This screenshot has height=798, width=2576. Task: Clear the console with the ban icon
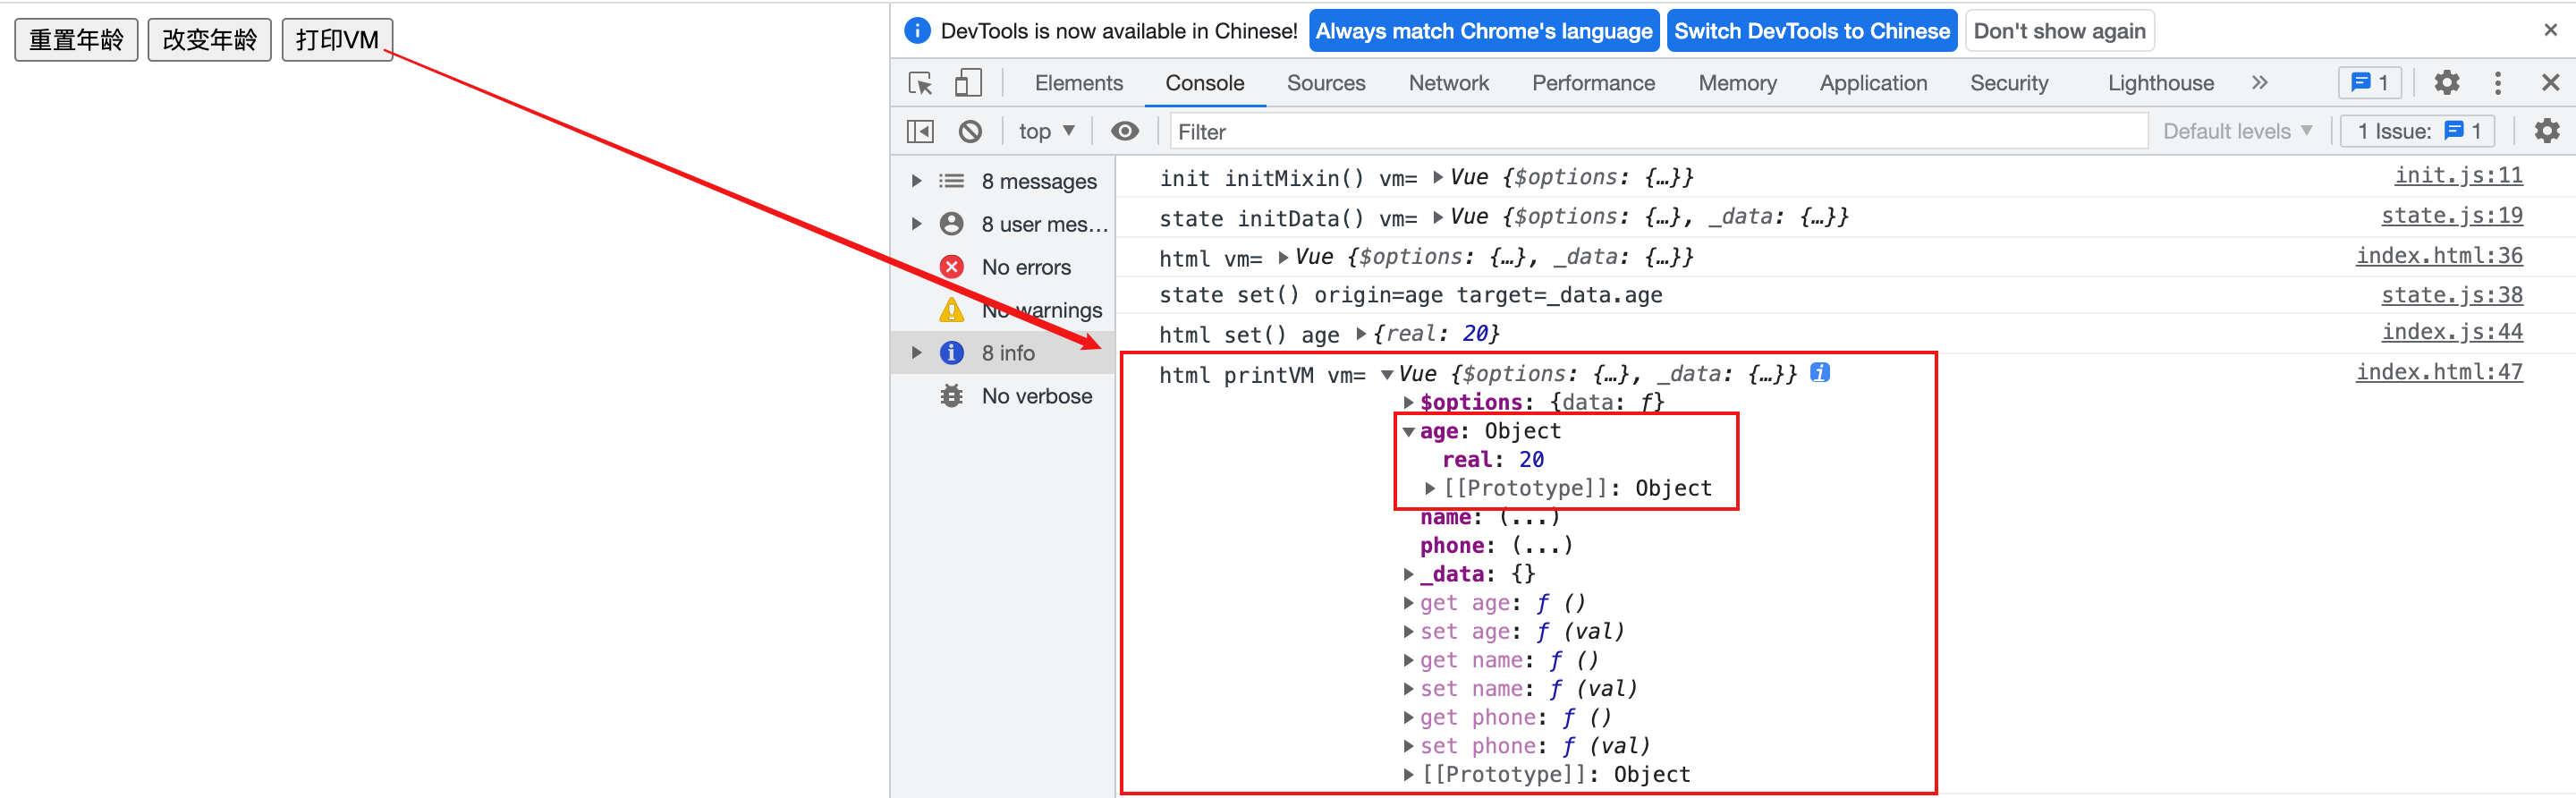[970, 132]
